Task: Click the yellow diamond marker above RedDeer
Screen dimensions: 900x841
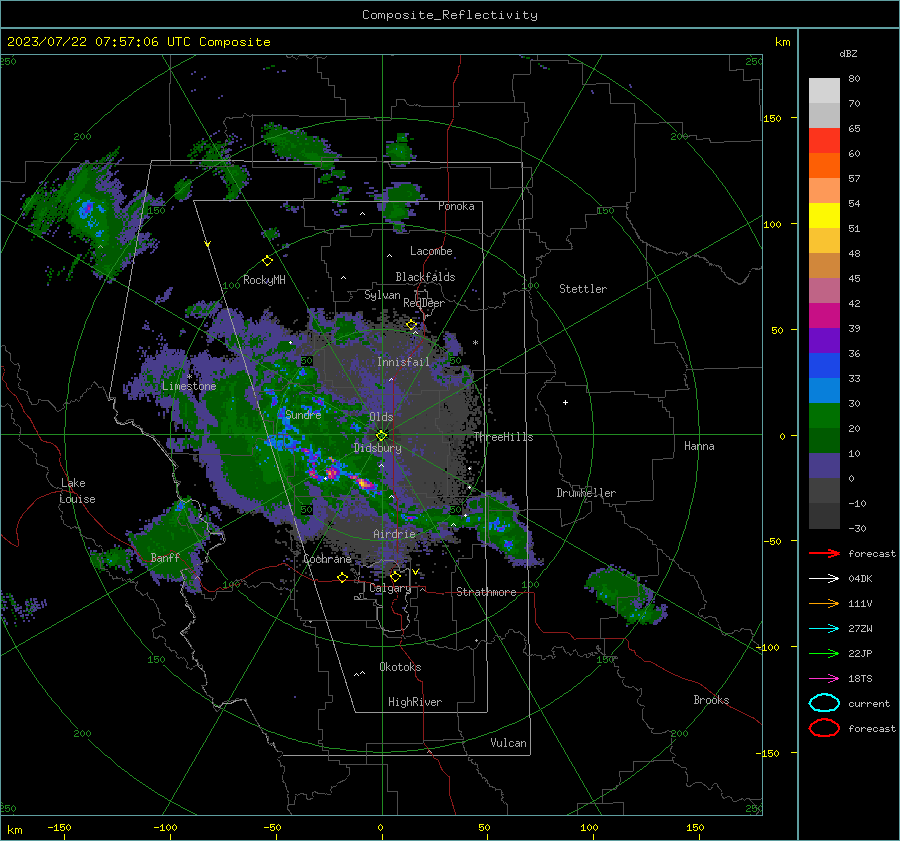Action: 412,325
